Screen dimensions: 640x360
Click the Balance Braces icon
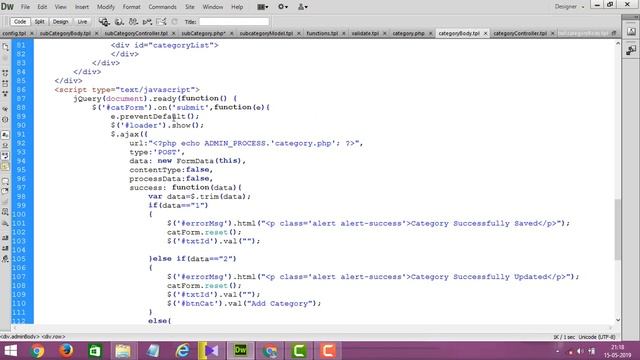coord(5,120)
